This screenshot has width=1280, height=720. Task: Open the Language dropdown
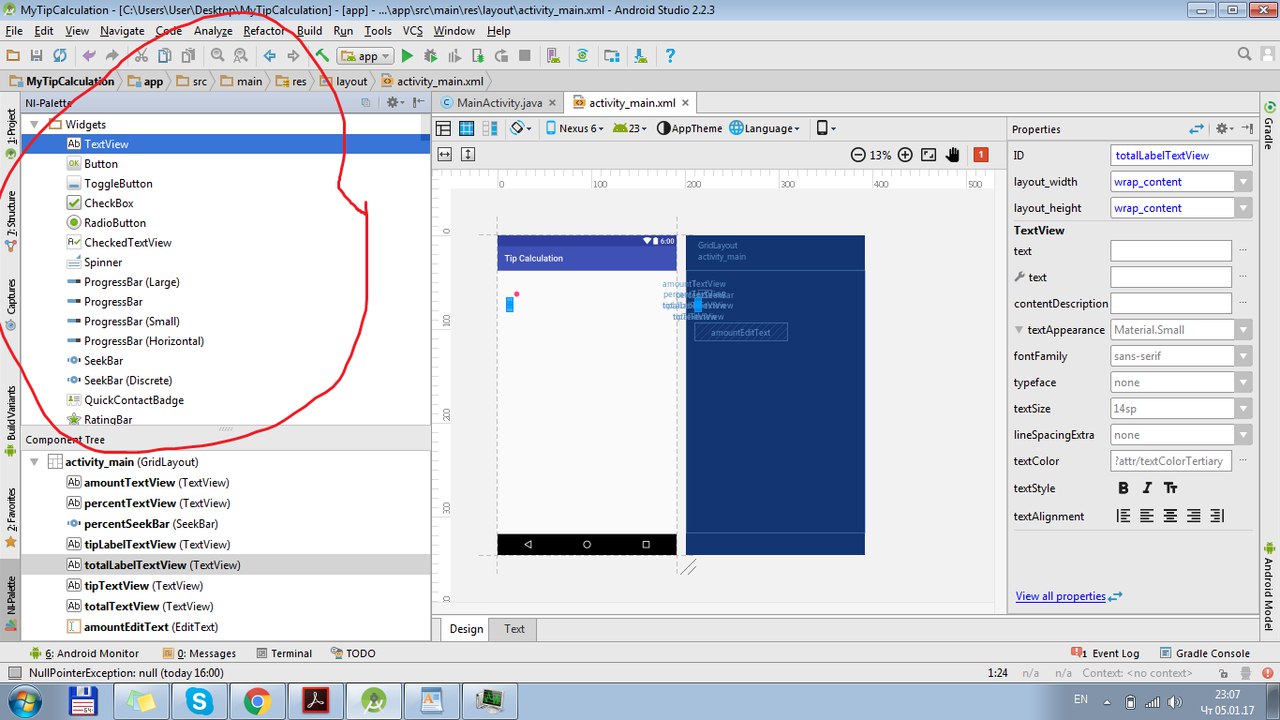[765, 128]
